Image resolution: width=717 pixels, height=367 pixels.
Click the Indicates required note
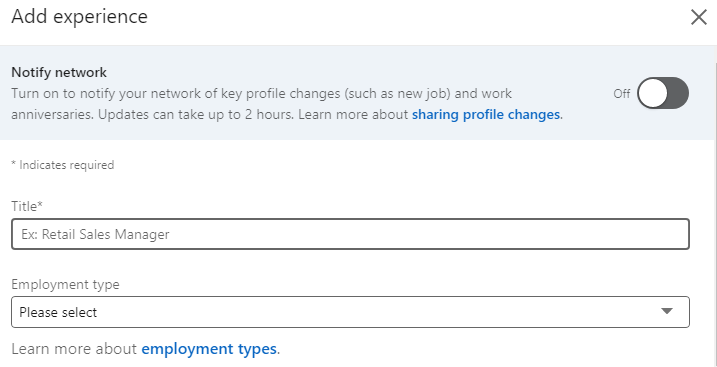pos(63,165)
